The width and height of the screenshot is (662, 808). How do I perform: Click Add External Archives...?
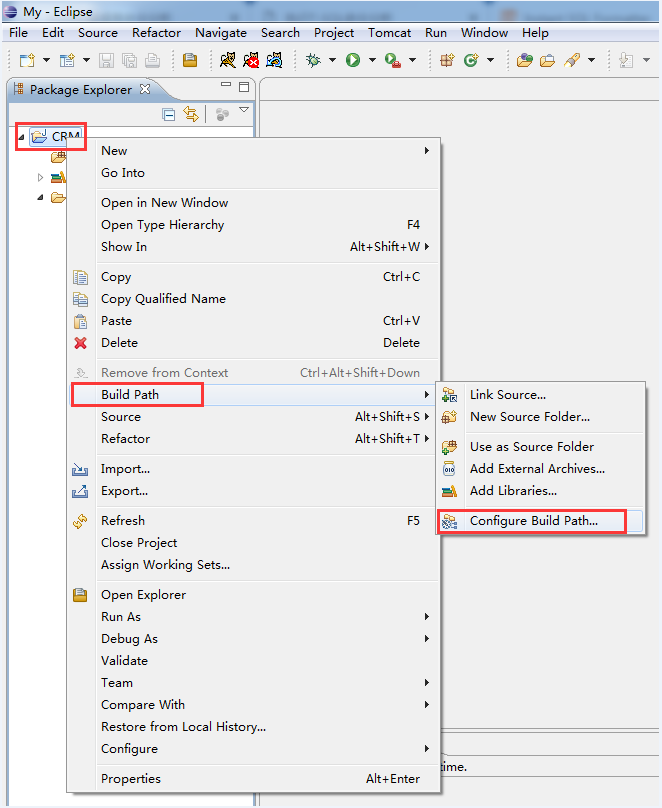(x=540, y=469)
